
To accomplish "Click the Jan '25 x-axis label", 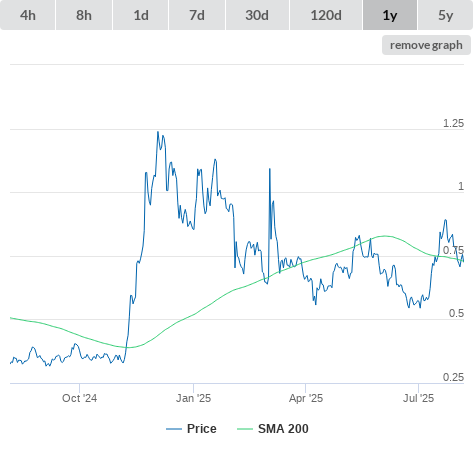I will click(193, 398).
